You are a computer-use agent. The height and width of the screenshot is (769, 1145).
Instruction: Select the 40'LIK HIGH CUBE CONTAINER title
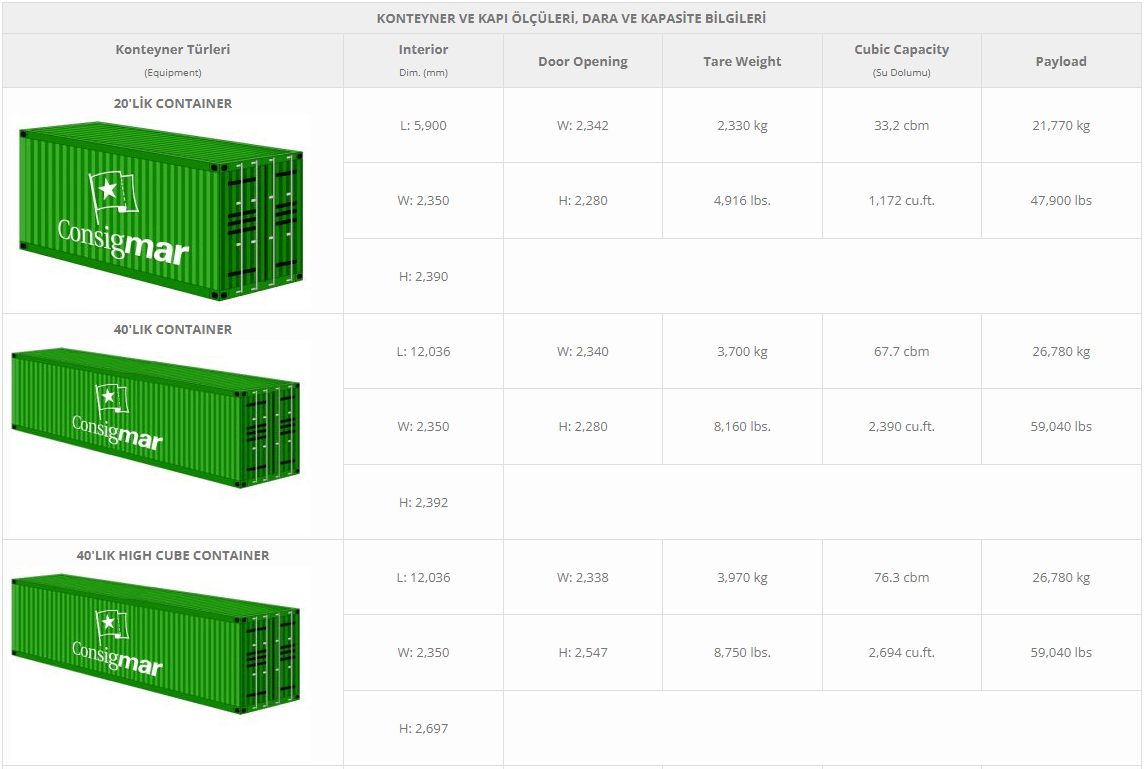tap(173, 555)
